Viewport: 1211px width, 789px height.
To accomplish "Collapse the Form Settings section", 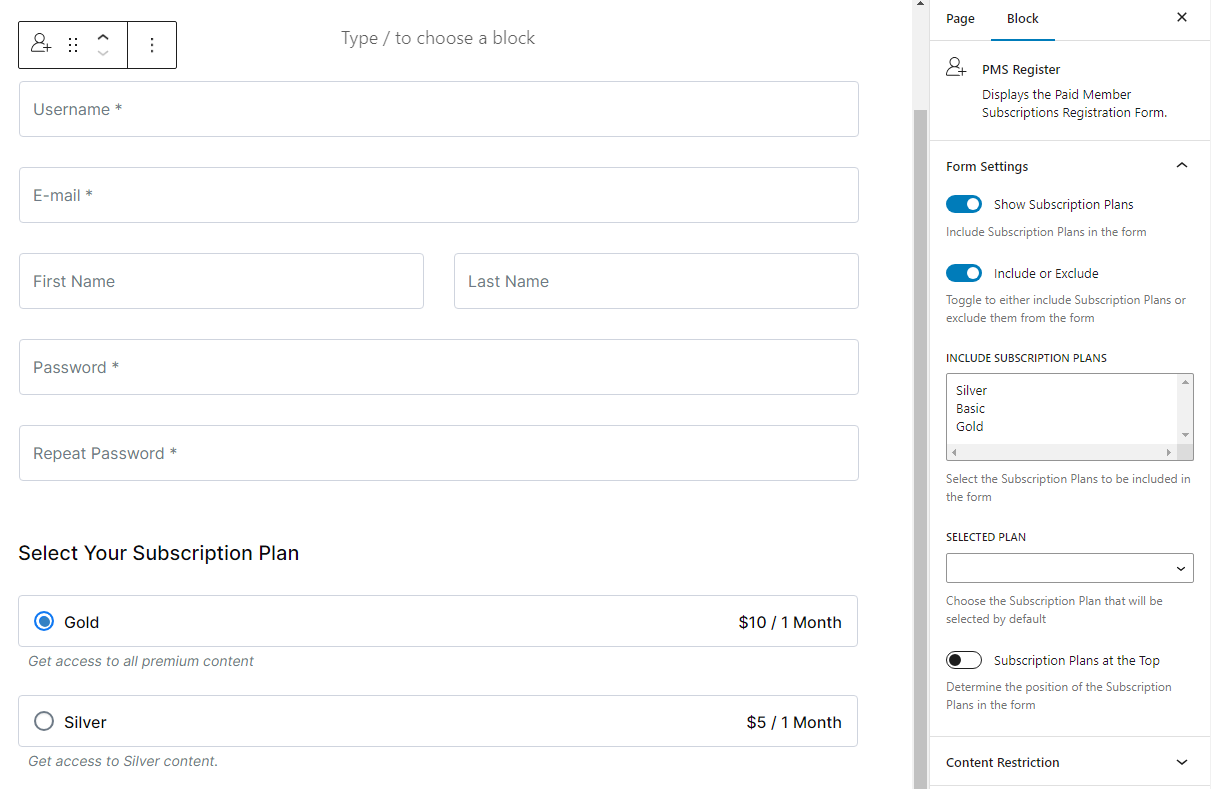I will pos(1181,166).
